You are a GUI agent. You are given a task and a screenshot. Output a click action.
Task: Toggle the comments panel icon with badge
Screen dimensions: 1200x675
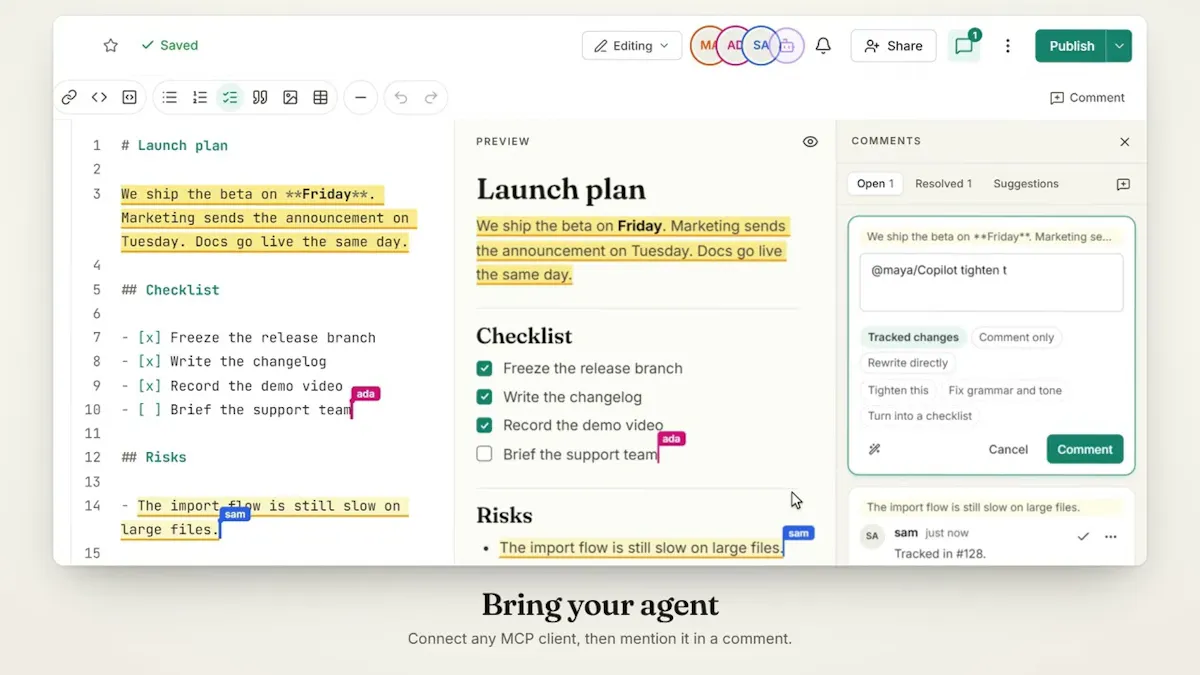pos(964,46)
